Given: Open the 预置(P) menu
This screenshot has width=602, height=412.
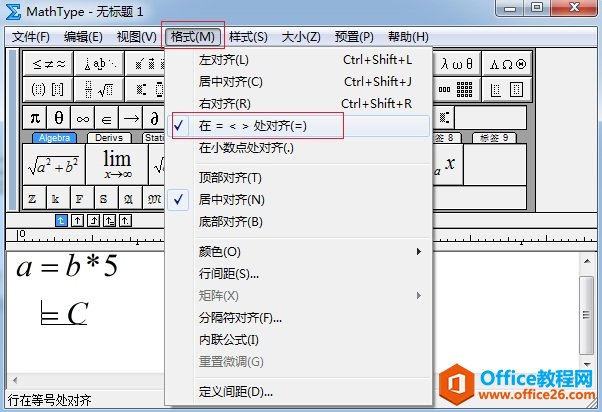Looking at the screenshot, I should pos(354,37).
